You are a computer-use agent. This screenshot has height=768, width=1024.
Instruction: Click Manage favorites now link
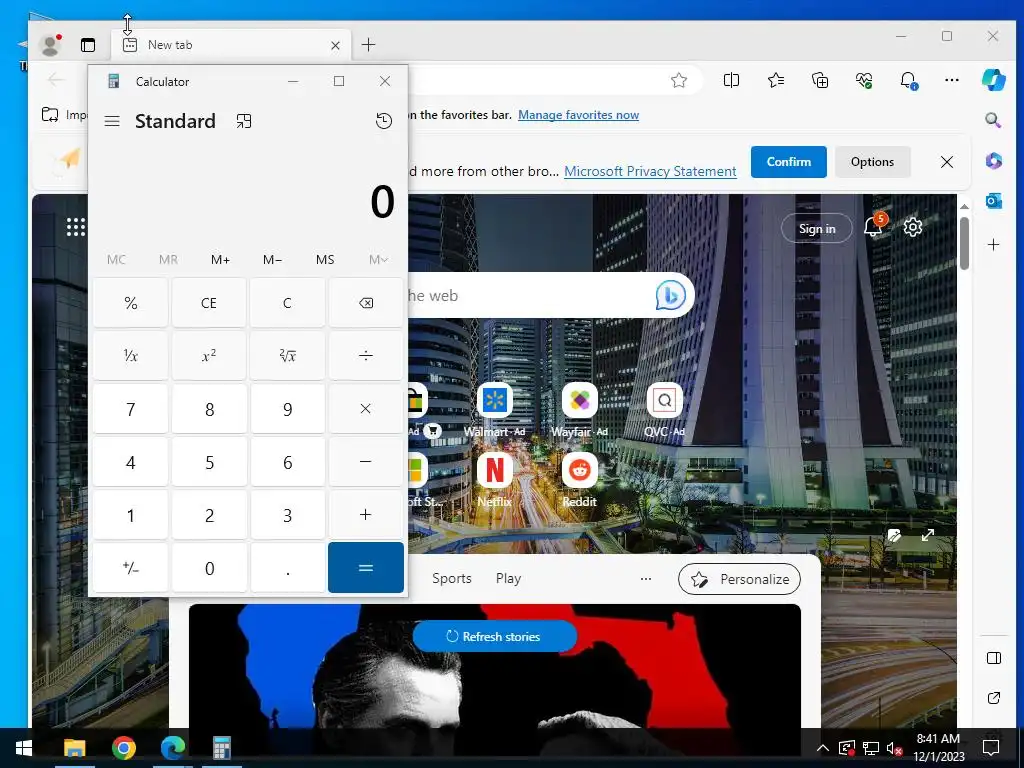[x=579, y=115]
